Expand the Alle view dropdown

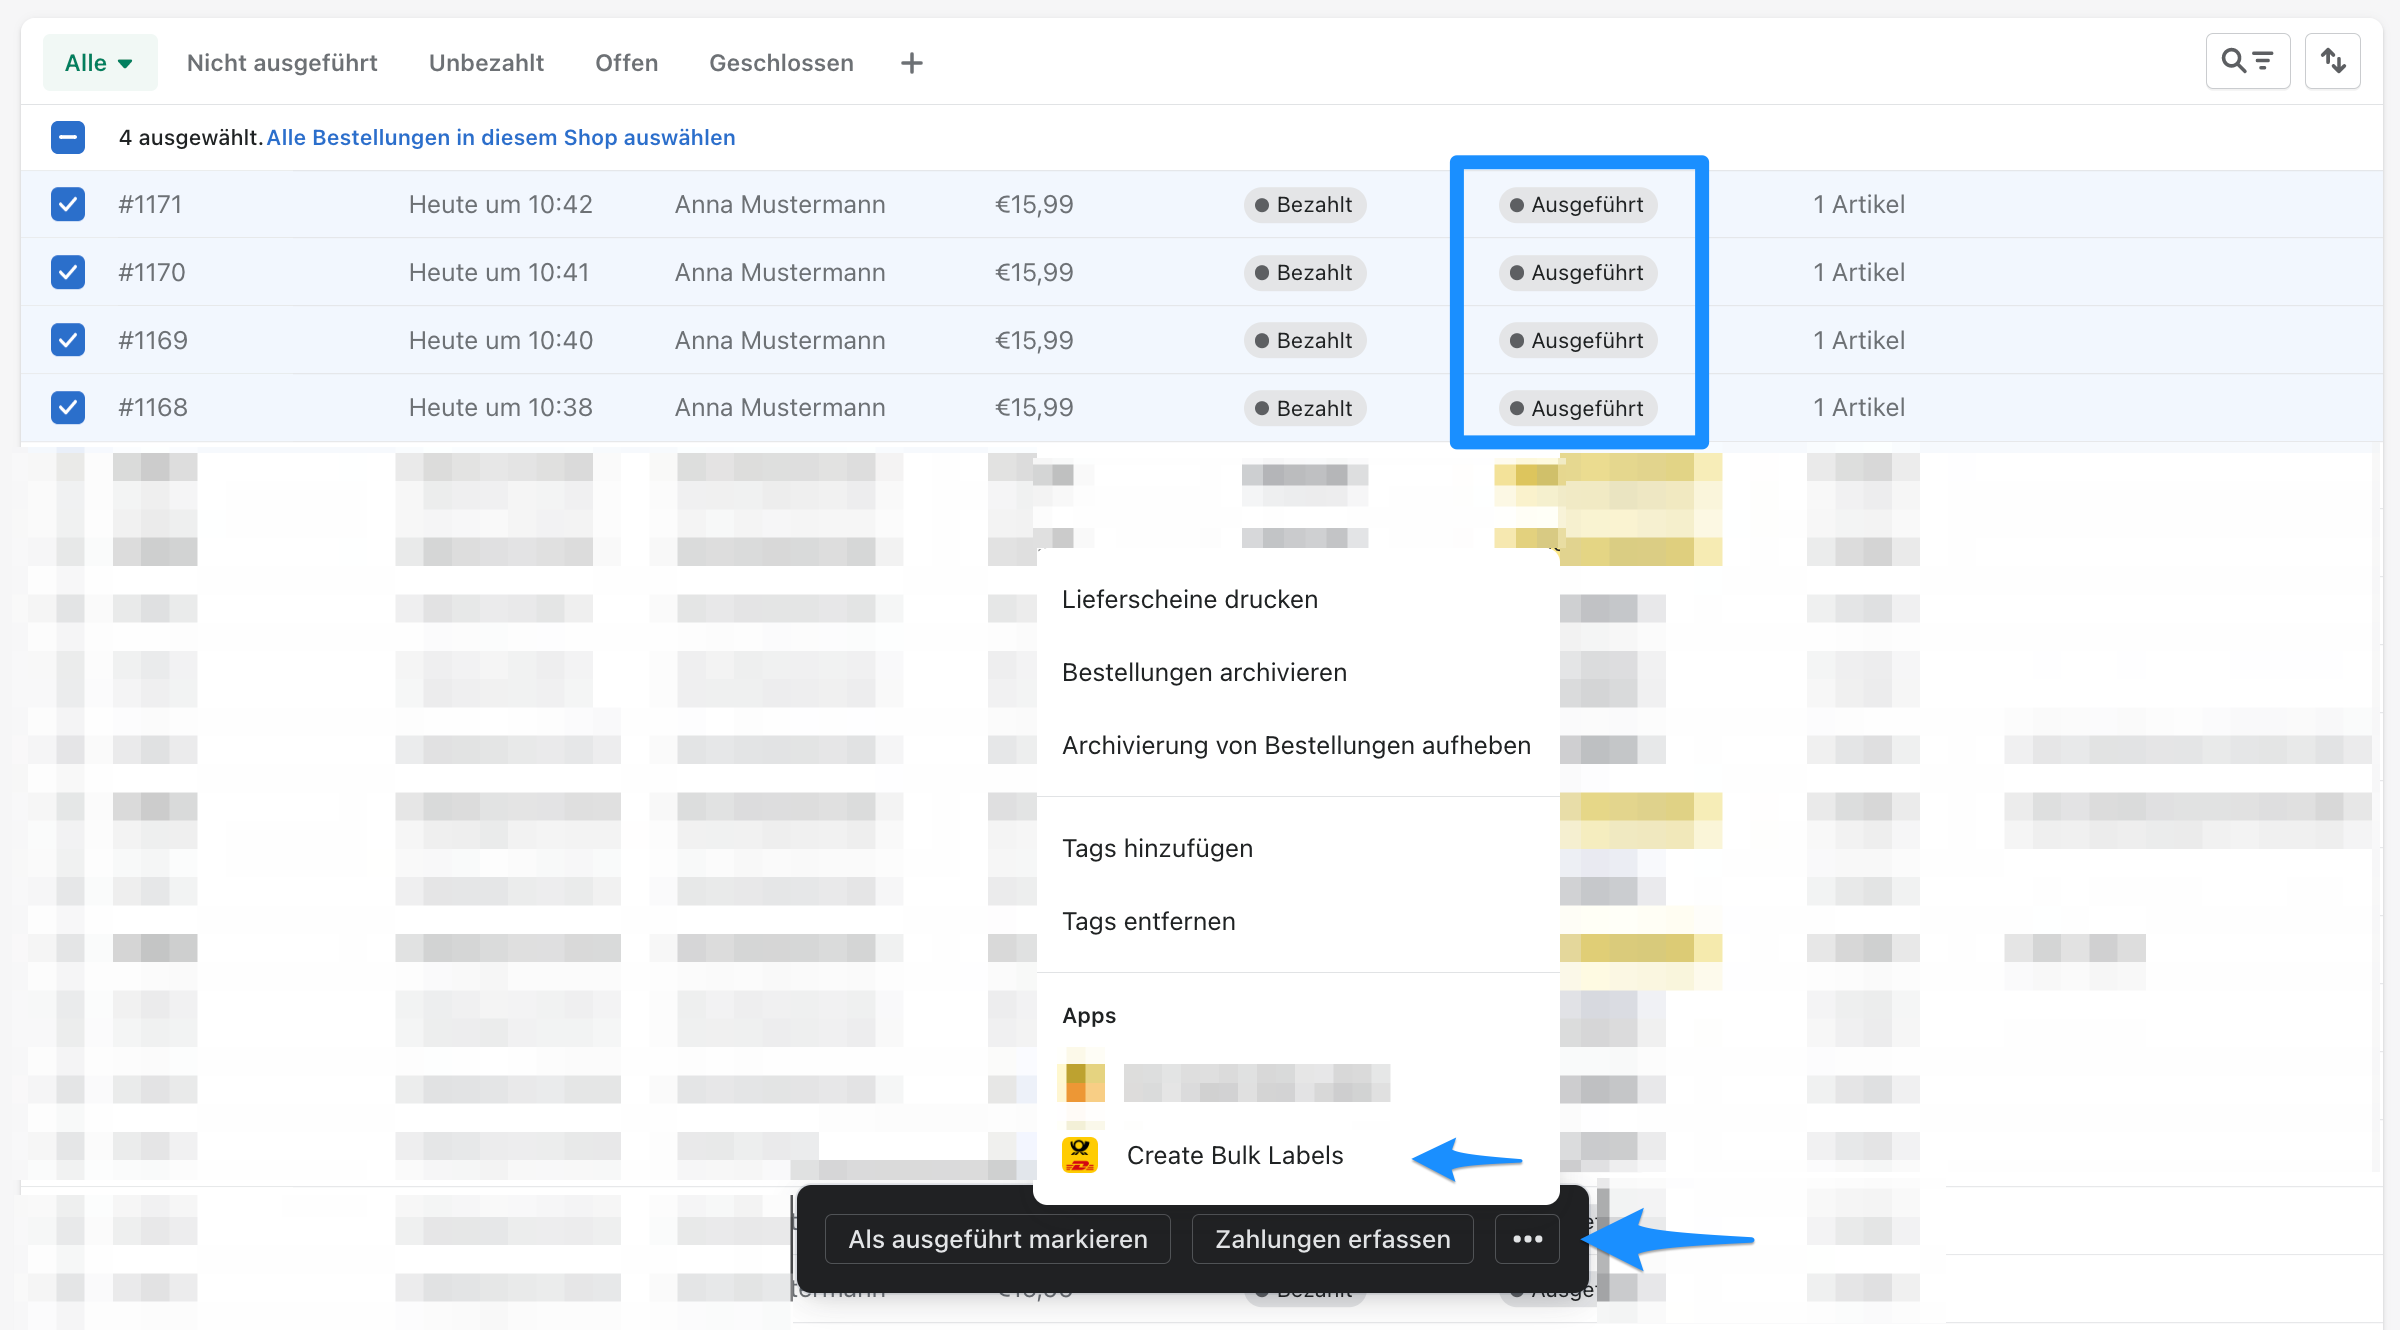pos(99,63)
